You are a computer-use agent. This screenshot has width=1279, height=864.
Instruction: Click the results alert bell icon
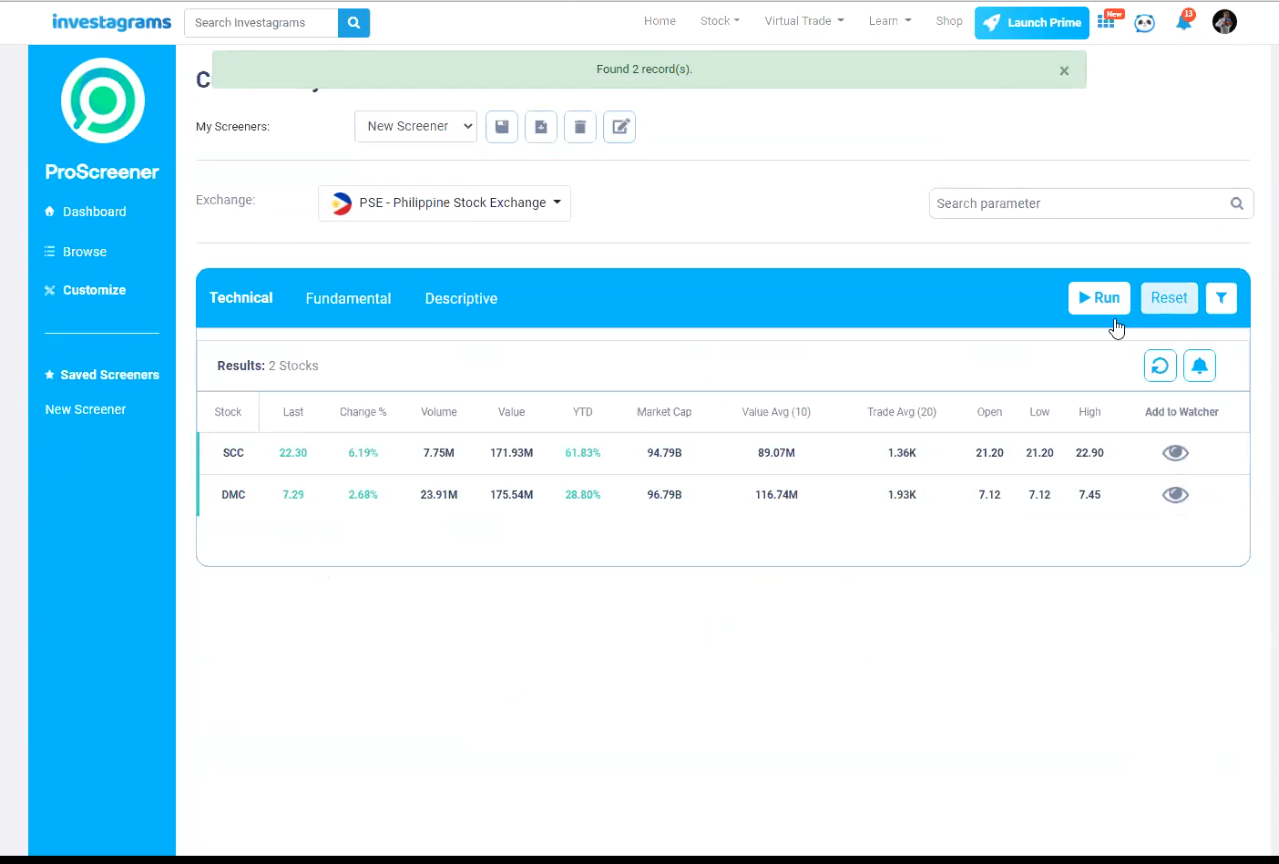(1200, 366)
